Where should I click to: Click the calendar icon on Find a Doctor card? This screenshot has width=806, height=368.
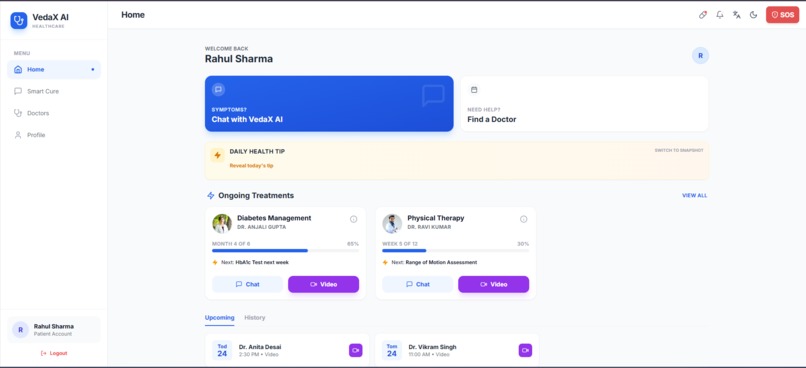point(474,90)
